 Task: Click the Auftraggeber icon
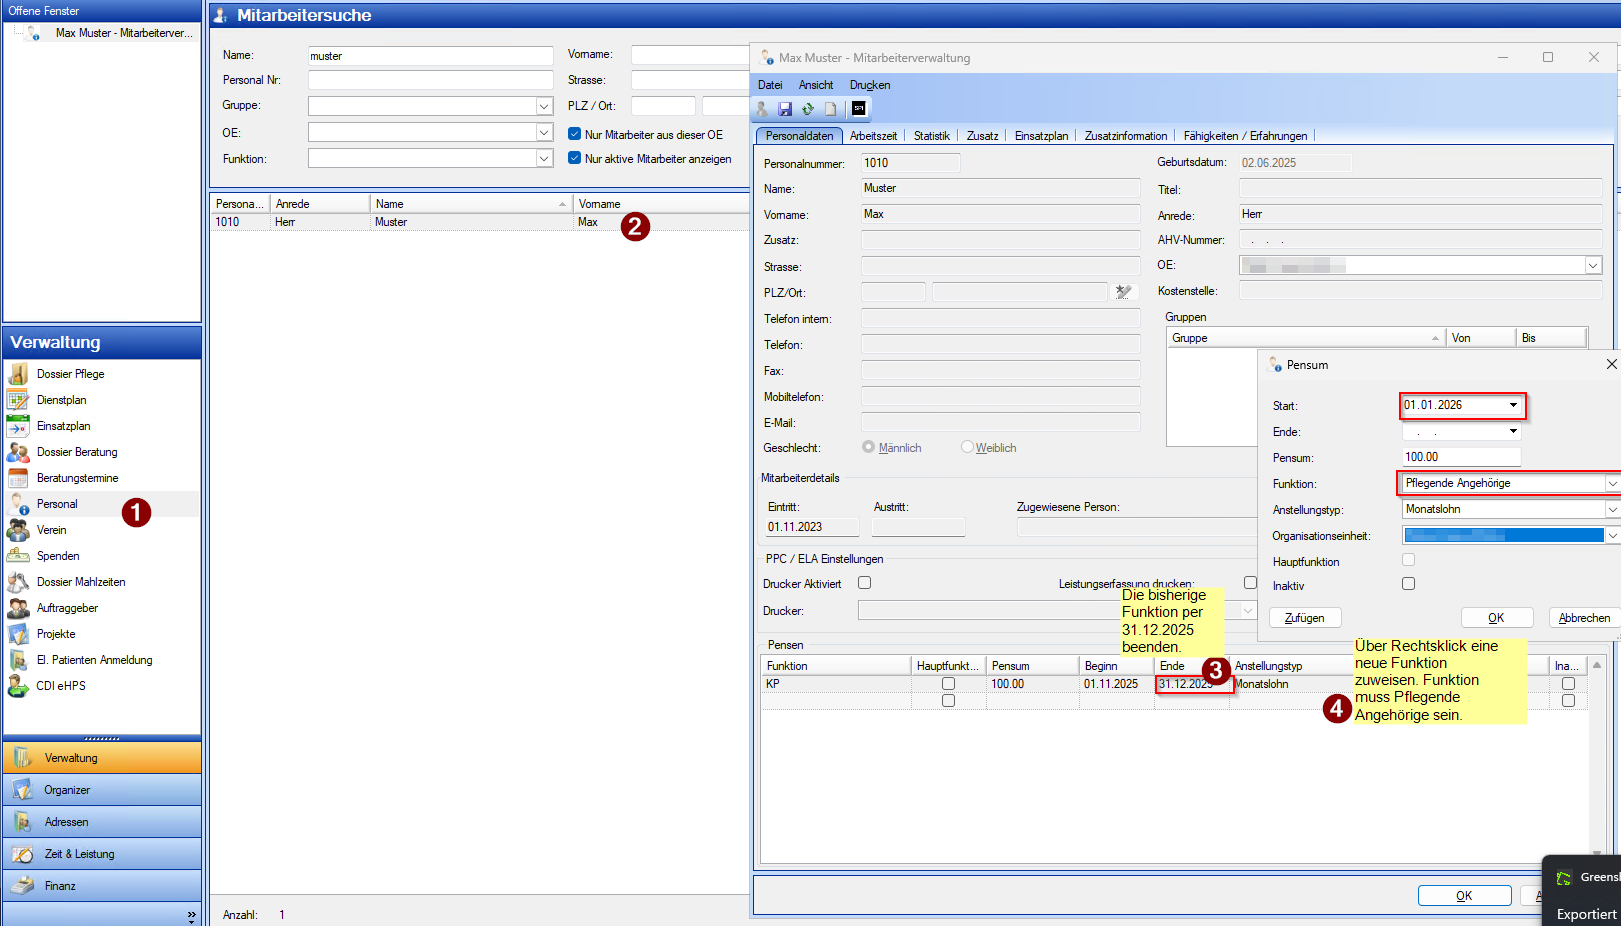click(x=18, y=608)
